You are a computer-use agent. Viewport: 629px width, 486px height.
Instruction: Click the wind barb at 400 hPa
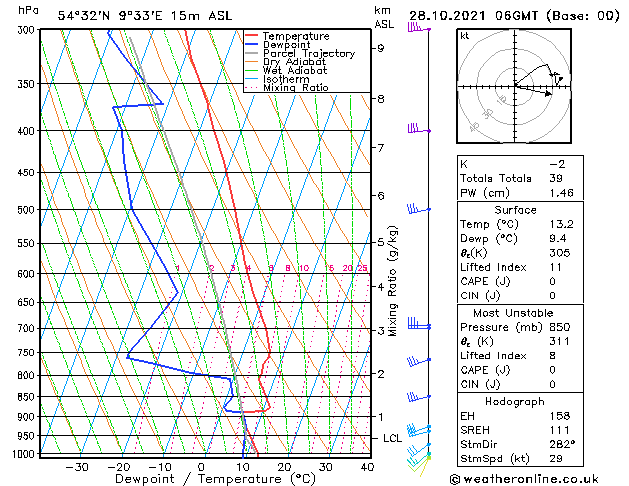coord(419,129)
